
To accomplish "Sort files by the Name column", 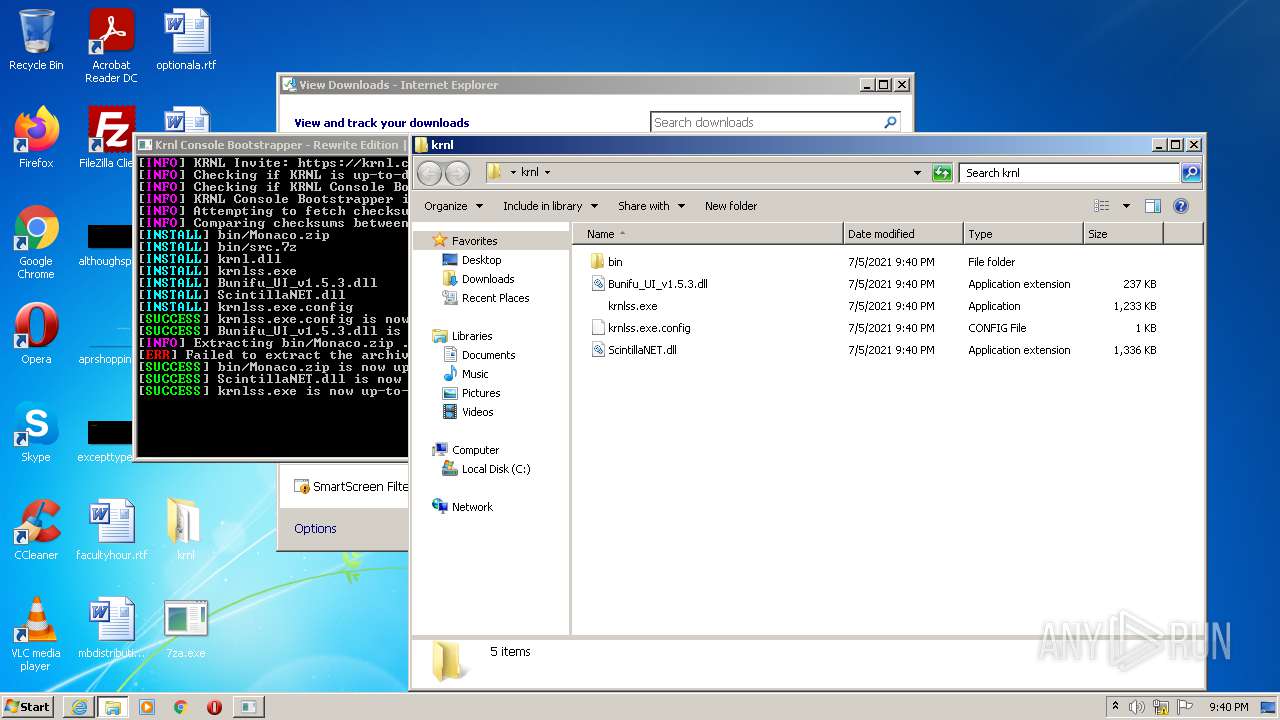I will pyautogui.click(x=708, y=234).
